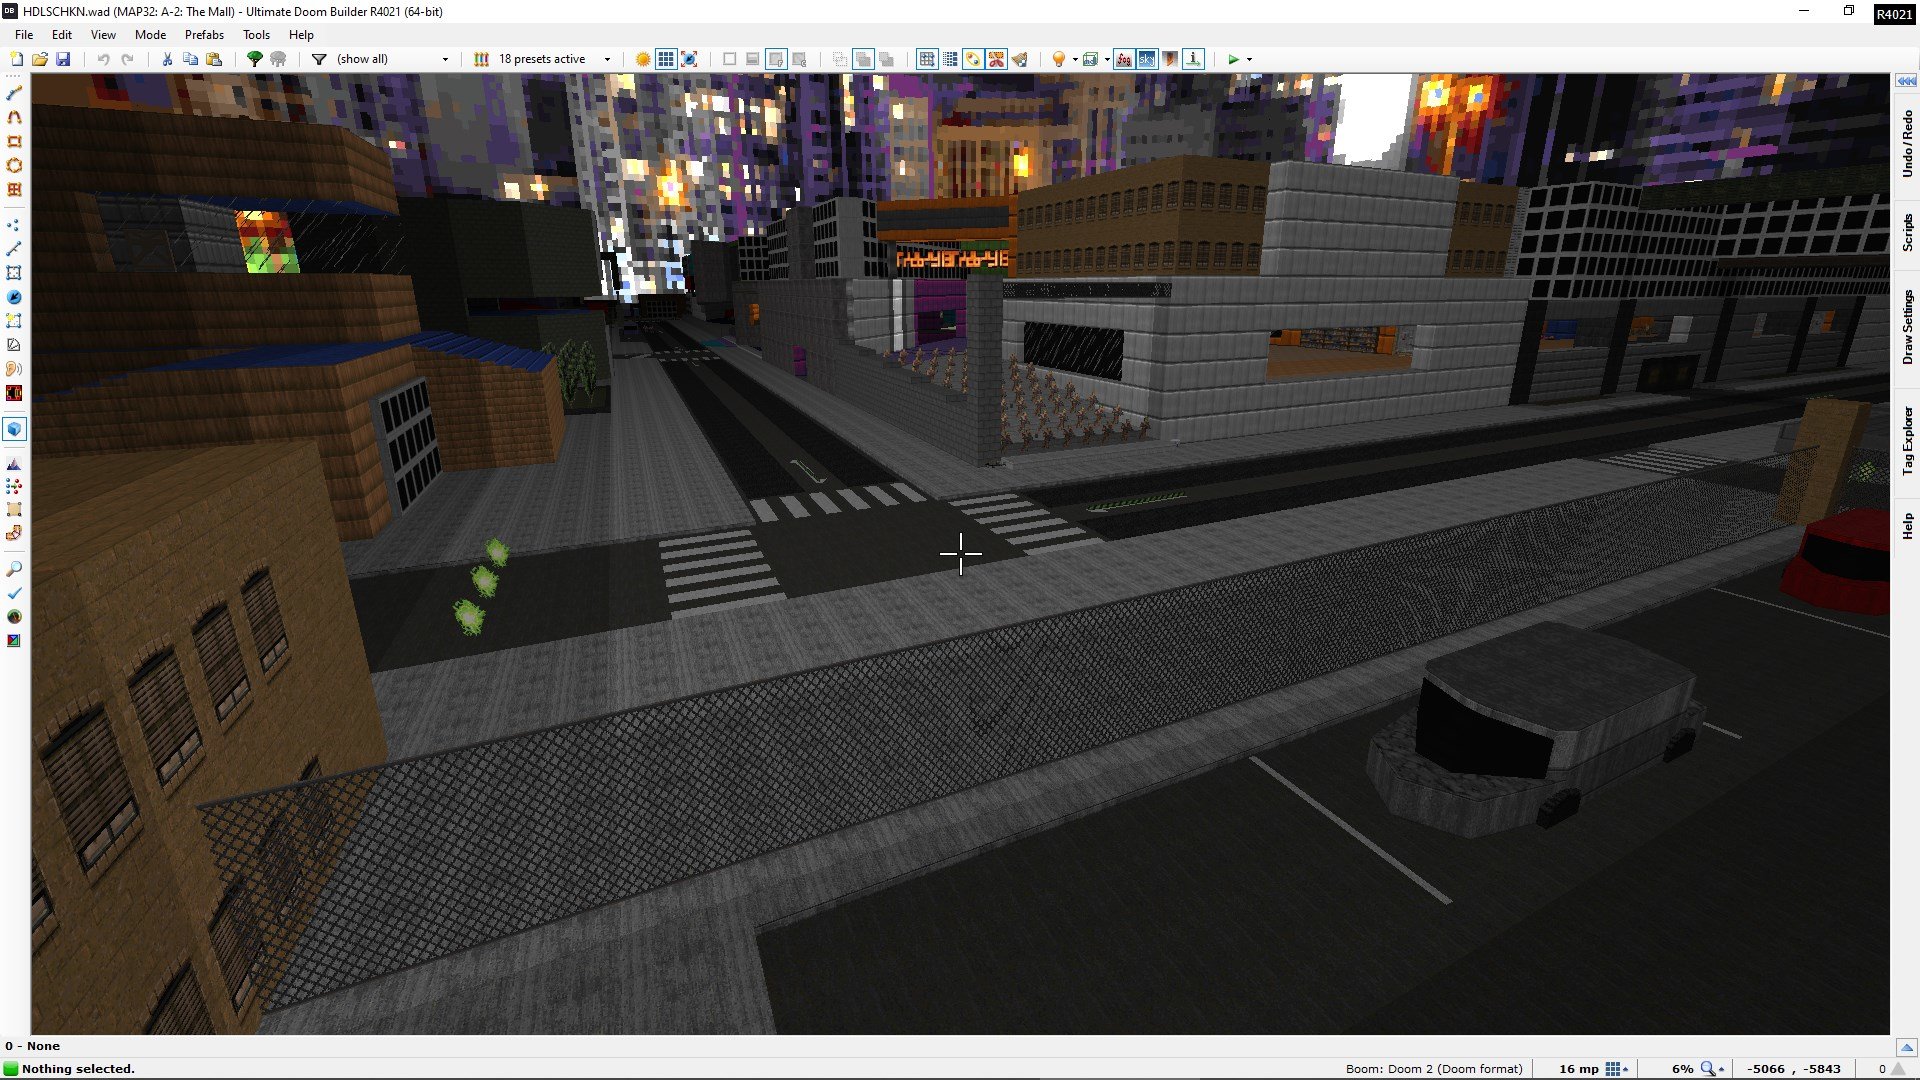
Task: Open the Draw Settings side tab
Action: 1907,327
